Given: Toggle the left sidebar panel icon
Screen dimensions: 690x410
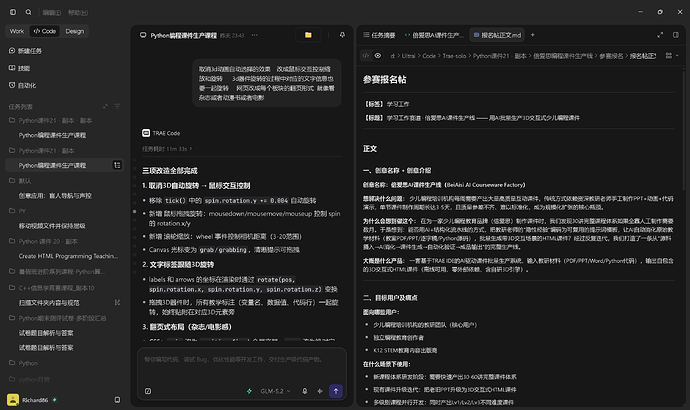Looking at the screenshot, I should coord(13,12).
